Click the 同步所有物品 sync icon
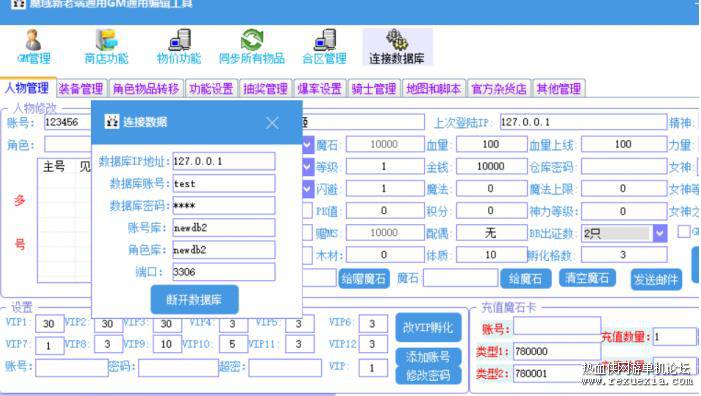The width and height of the screenshot is (701, 396). (252, 46)
